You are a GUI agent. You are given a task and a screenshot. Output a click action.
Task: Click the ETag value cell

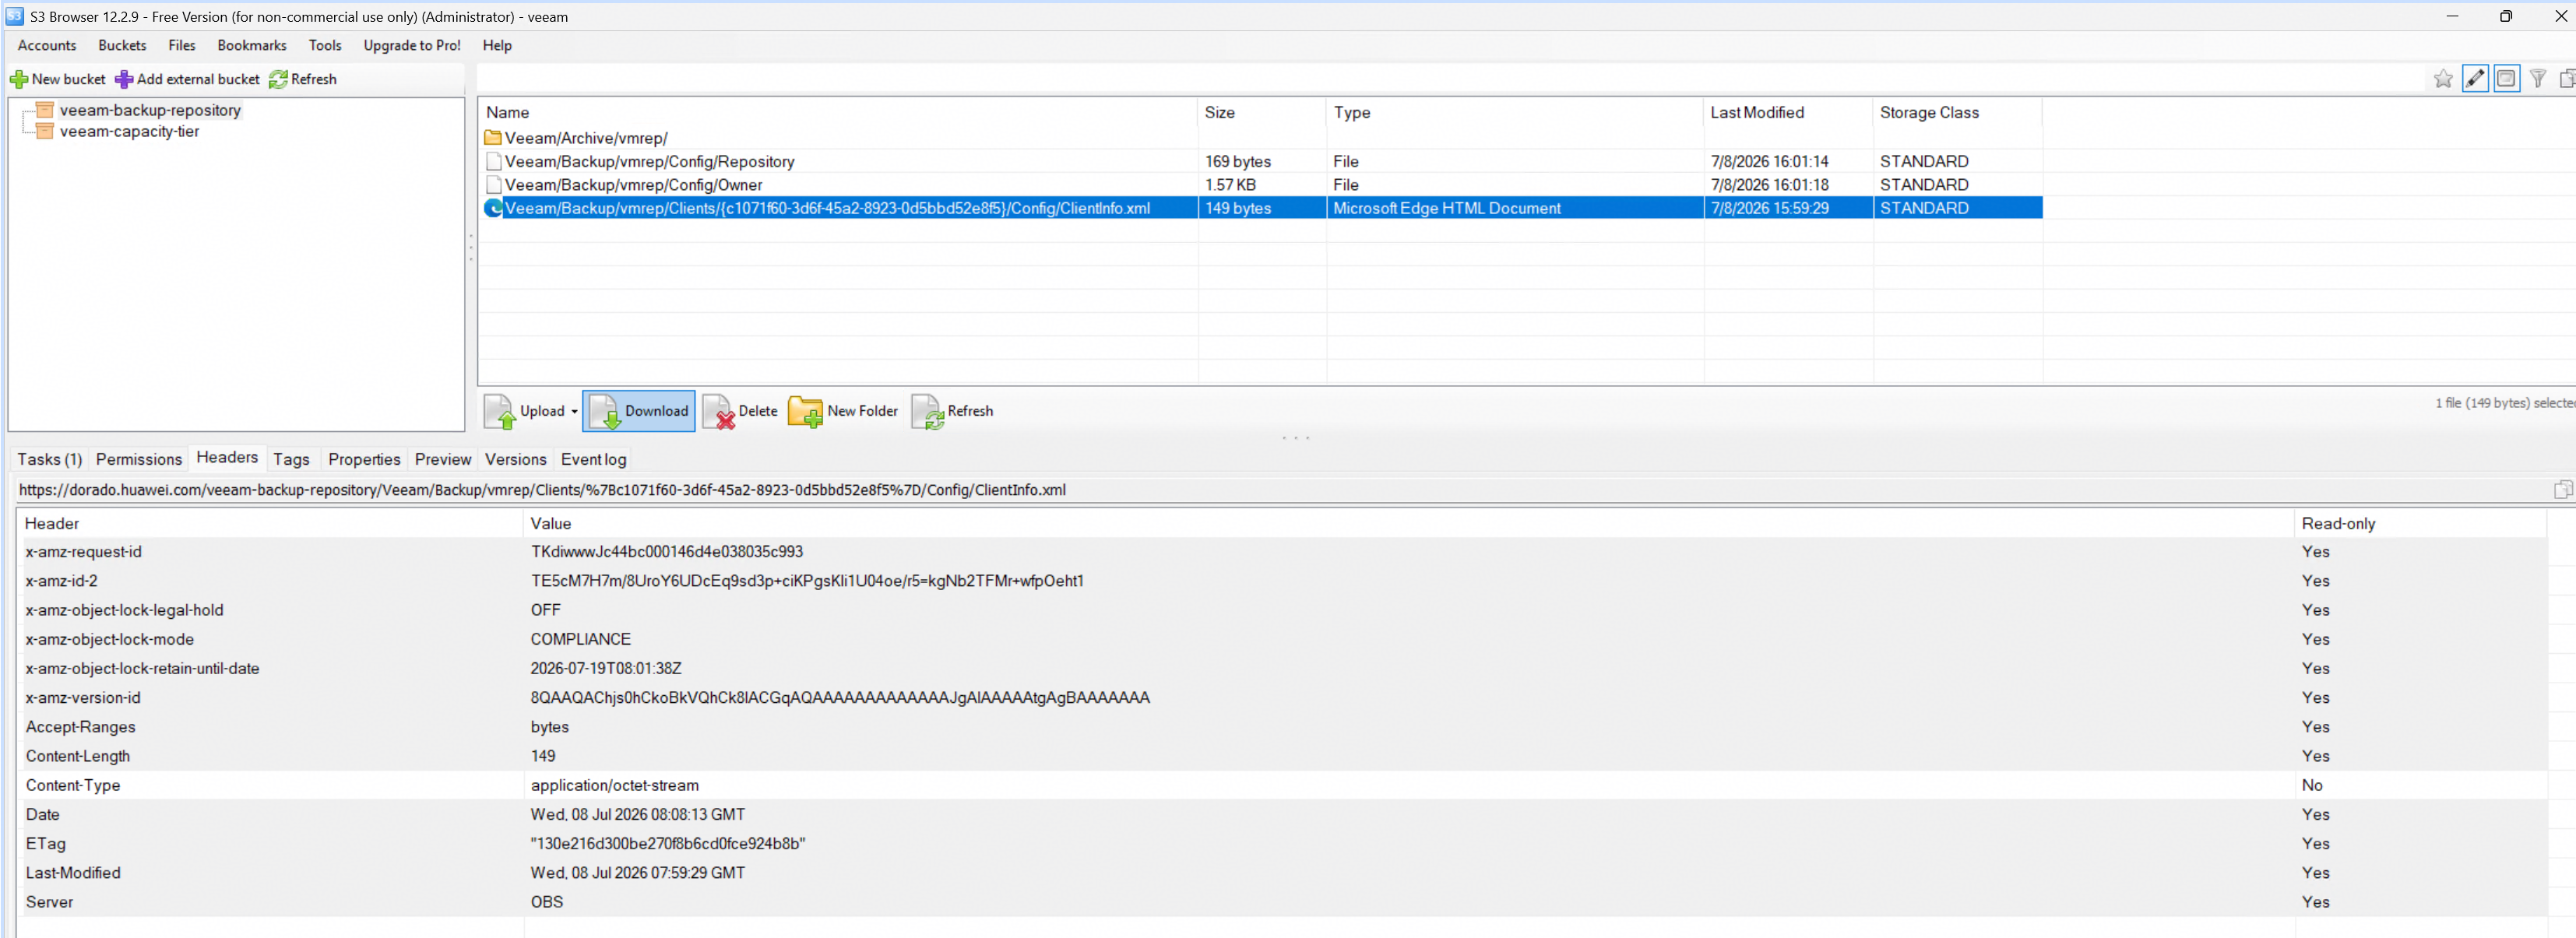click(668, 844)
